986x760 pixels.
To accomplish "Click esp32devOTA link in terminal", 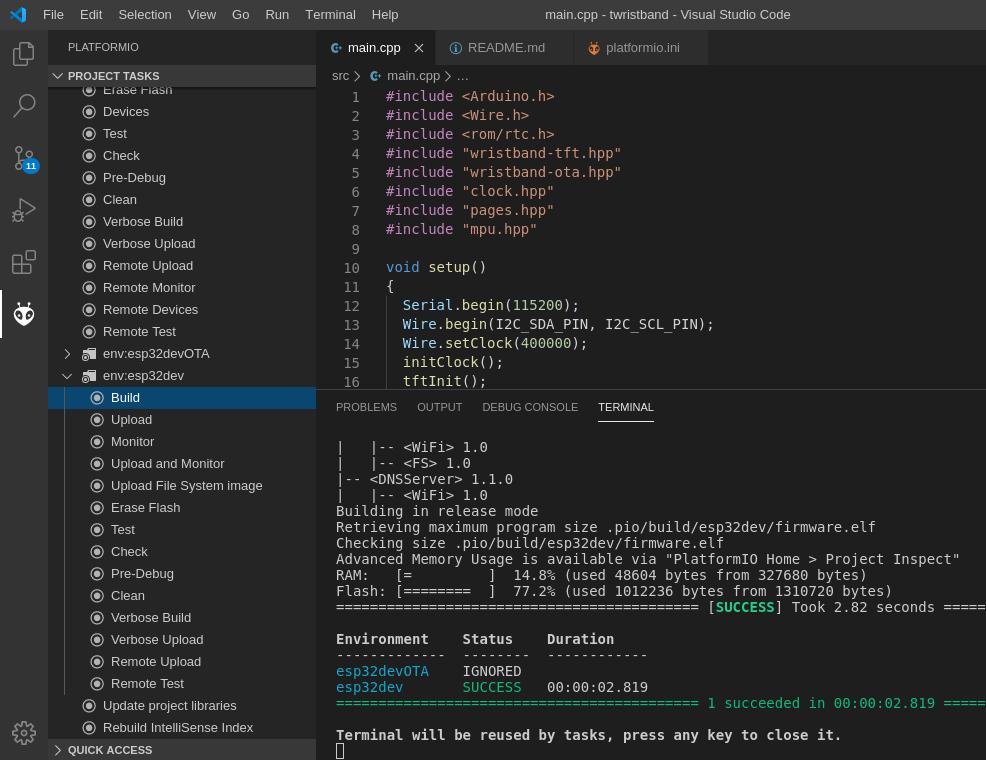I will pos(382,671).
